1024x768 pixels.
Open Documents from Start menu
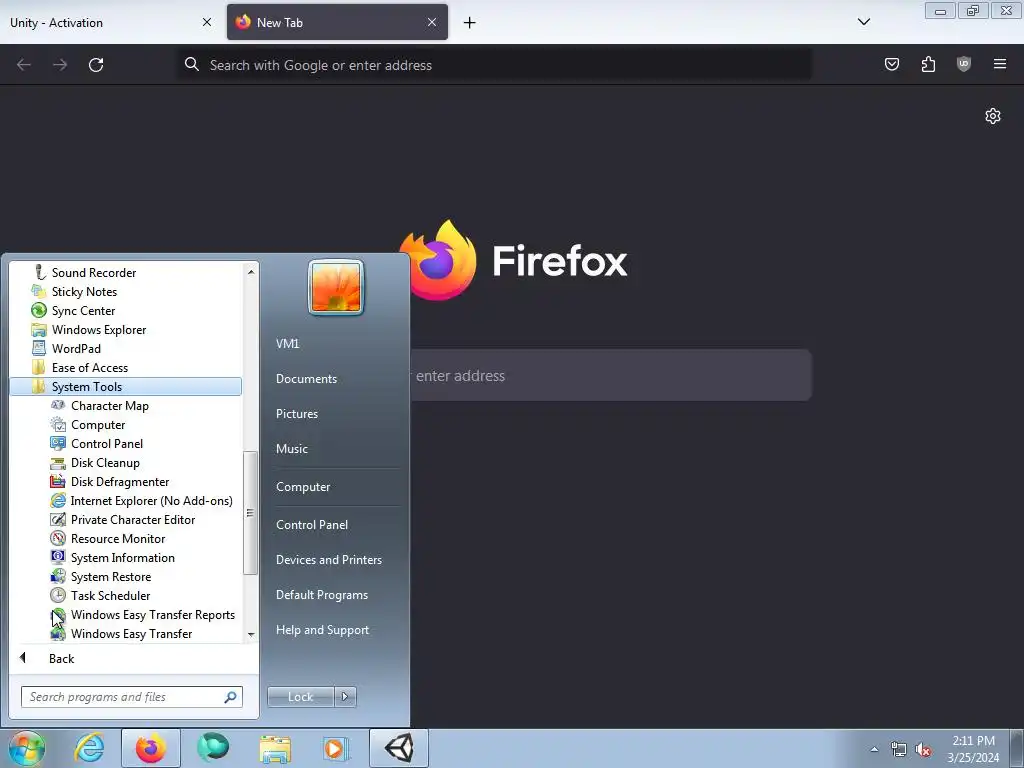306,379
